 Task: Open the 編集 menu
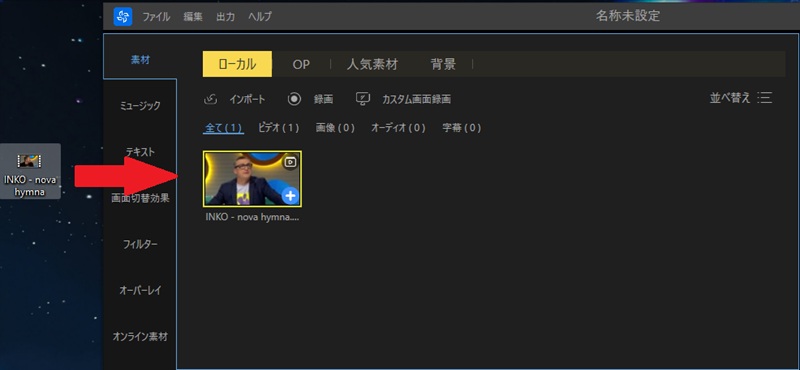point(193,16)
